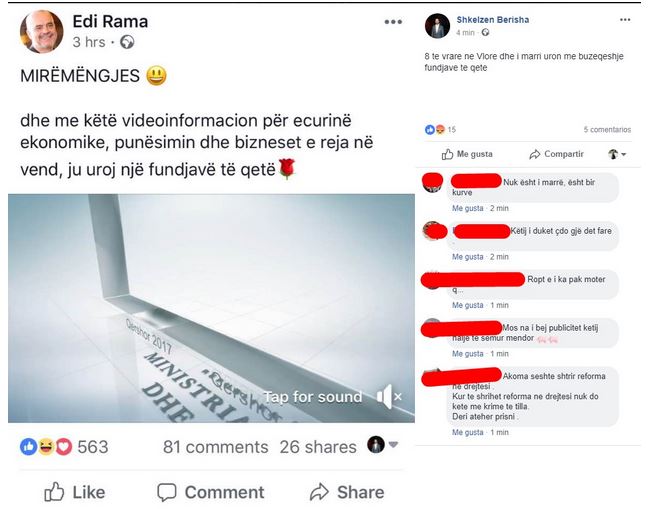Click Compartir on Berisha's post
This screenshot has width=648, height=509.
556,154
